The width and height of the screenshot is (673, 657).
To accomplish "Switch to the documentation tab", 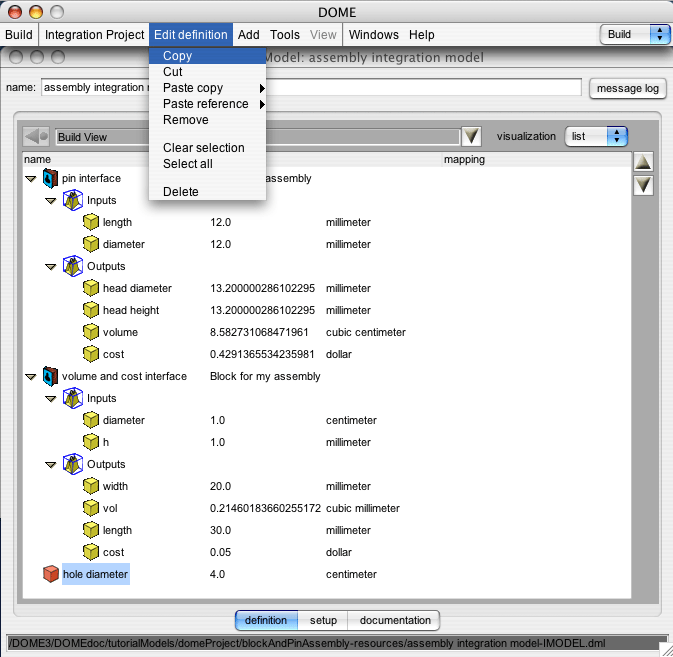I will tap(394, 620).
